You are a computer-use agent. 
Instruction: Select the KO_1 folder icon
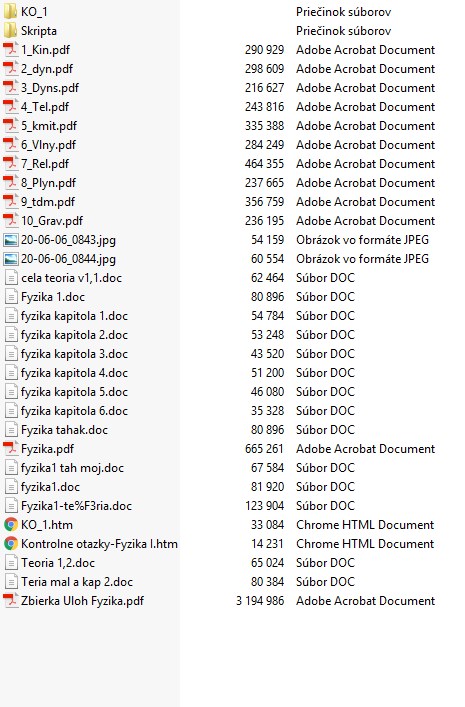(x=10, y=12)
